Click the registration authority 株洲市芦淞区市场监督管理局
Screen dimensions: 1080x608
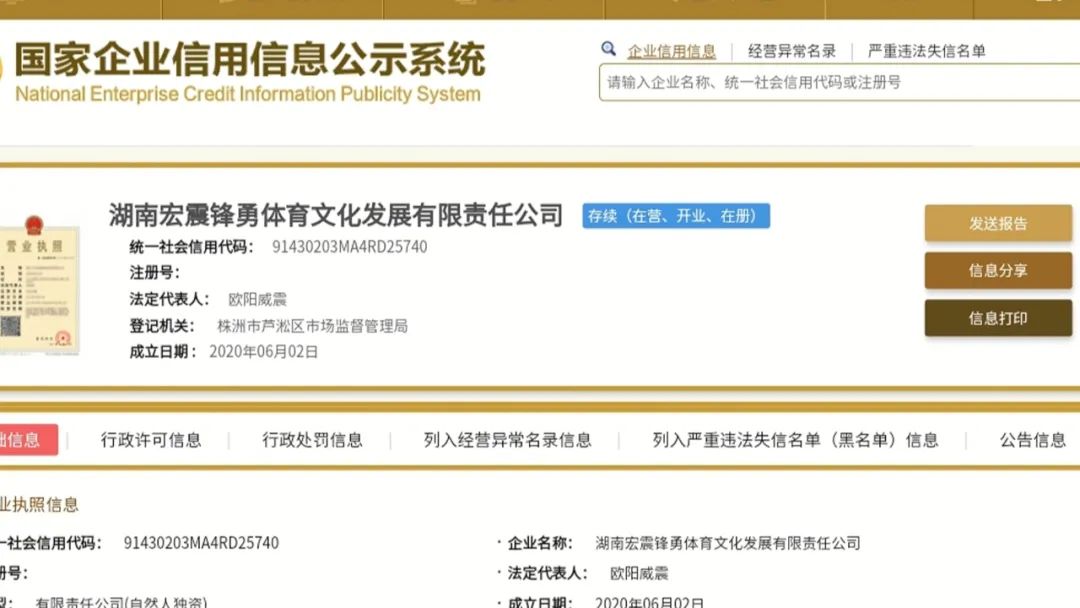tap(312, 326)
